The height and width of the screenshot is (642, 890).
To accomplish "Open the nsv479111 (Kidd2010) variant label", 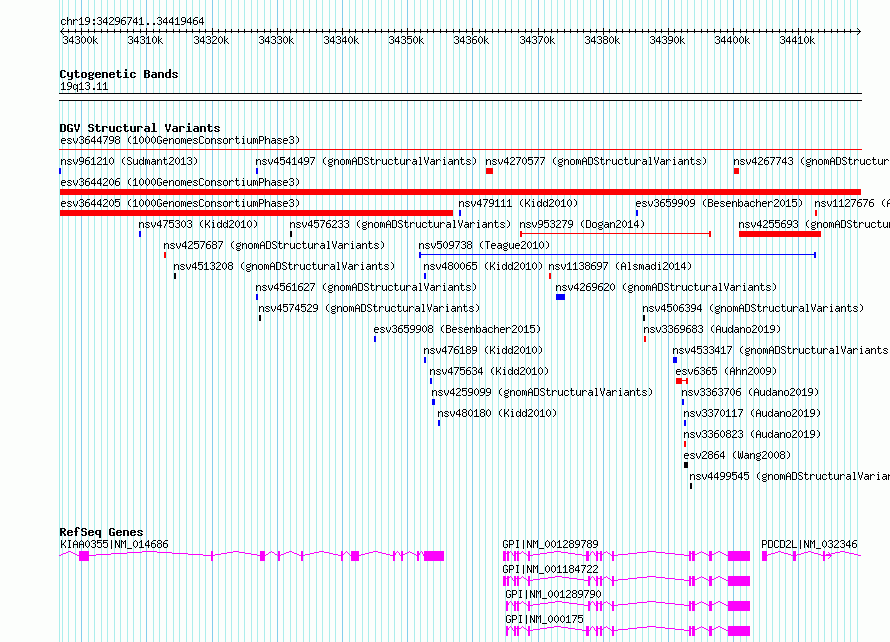I will (x=518, y=203).
